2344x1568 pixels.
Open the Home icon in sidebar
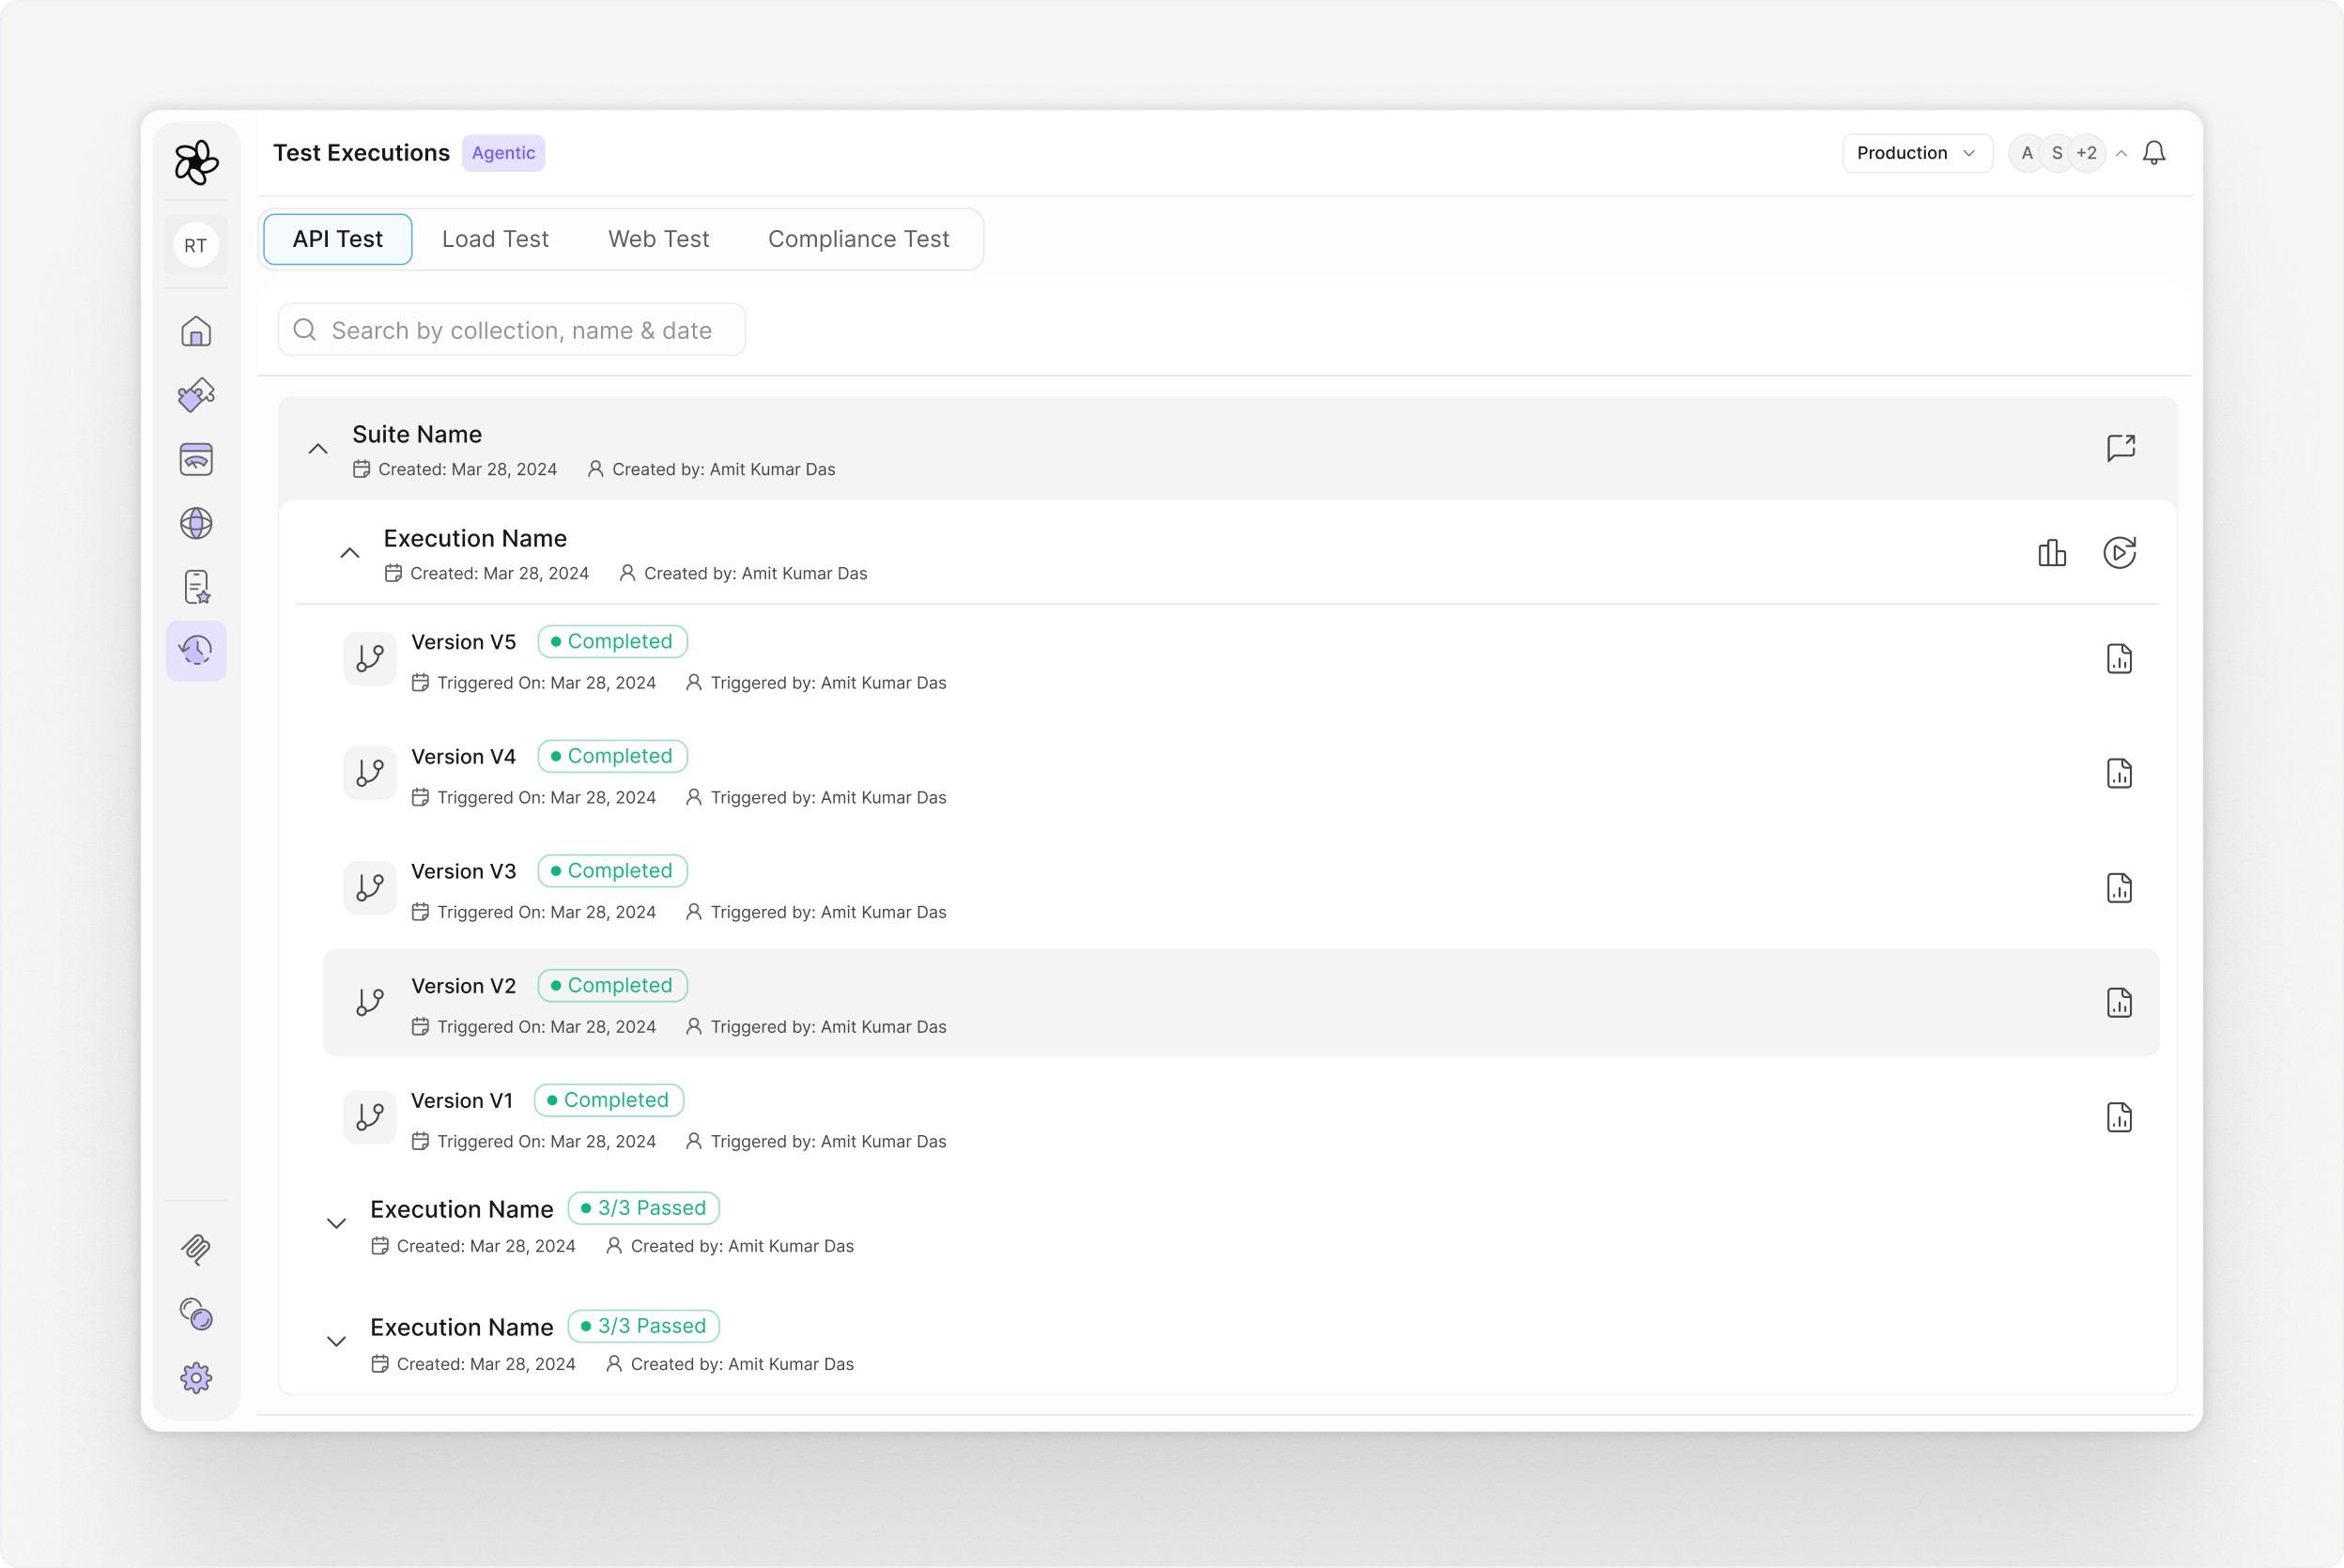196,331
